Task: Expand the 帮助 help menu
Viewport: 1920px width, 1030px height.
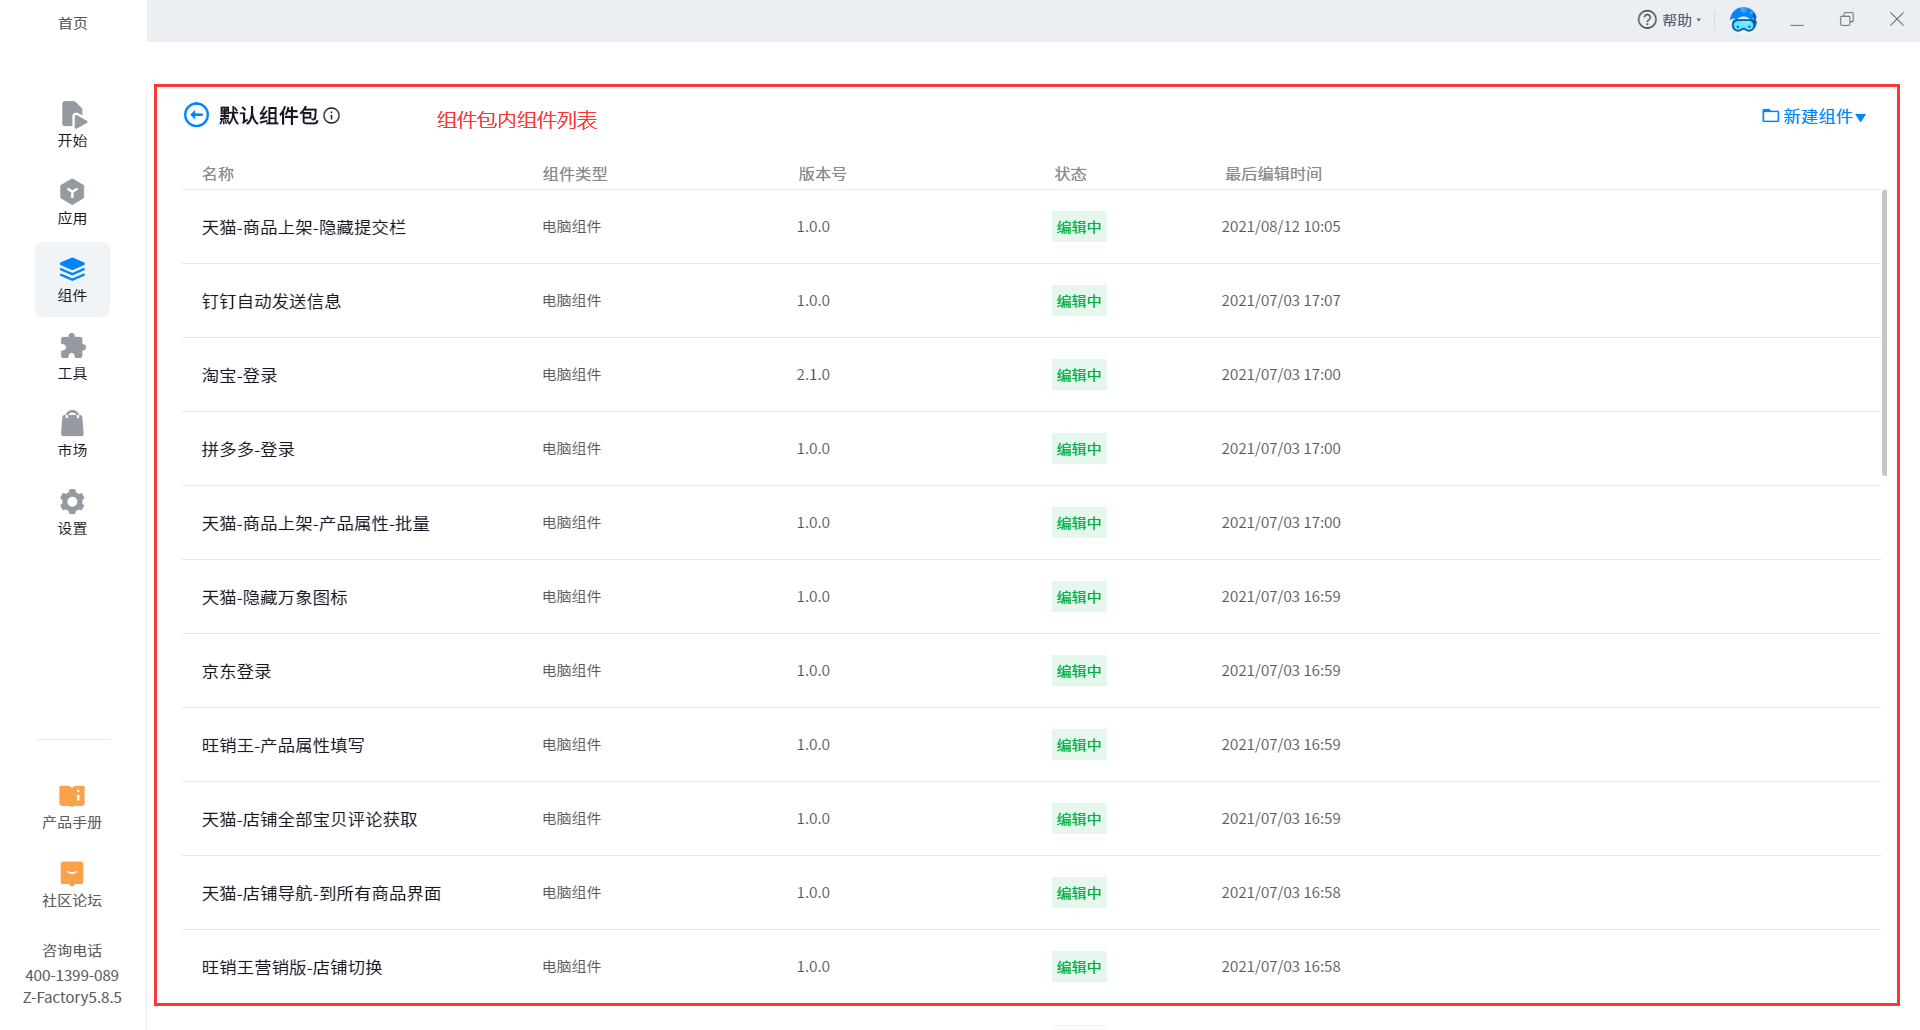Action: click(x=1669, y=20)
